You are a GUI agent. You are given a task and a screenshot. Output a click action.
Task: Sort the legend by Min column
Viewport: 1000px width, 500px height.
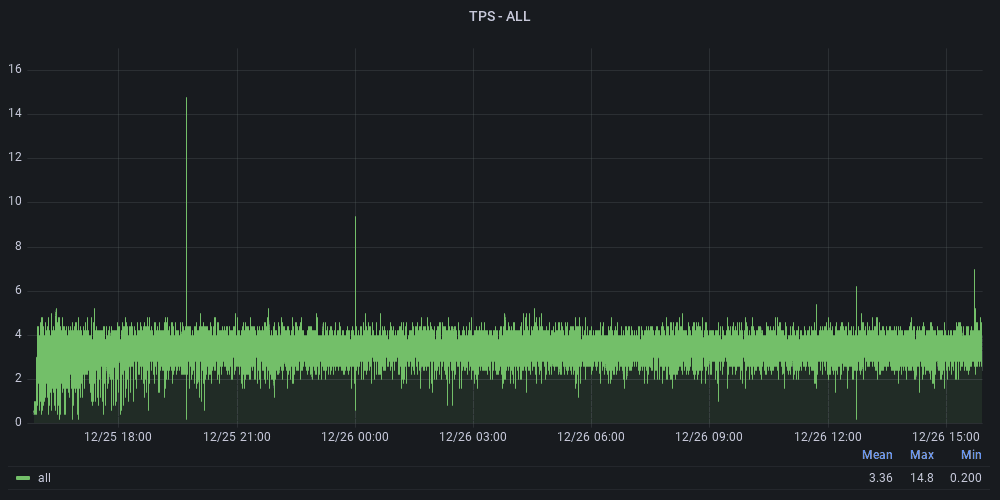pos(970,455)
